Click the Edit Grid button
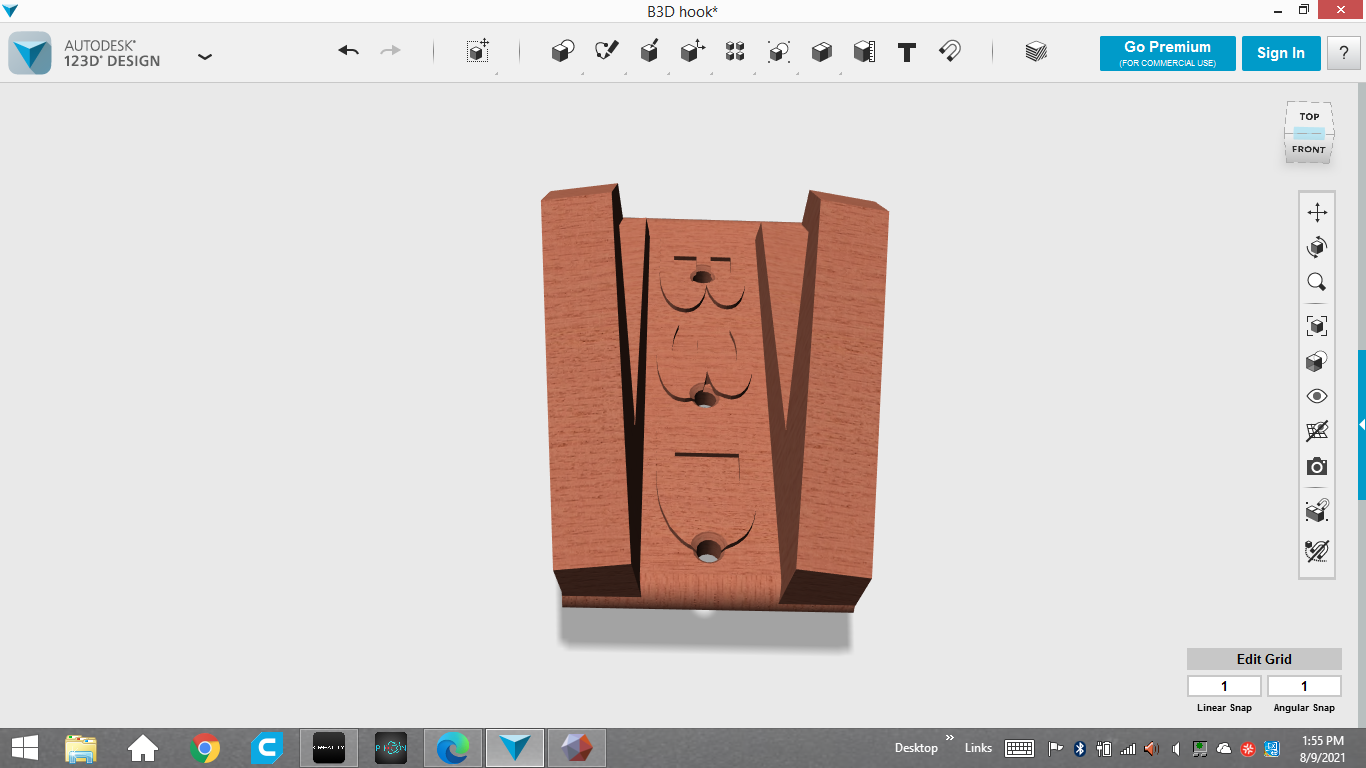The width and height of the screenshot is (1366, 768). coord(1263,659)
